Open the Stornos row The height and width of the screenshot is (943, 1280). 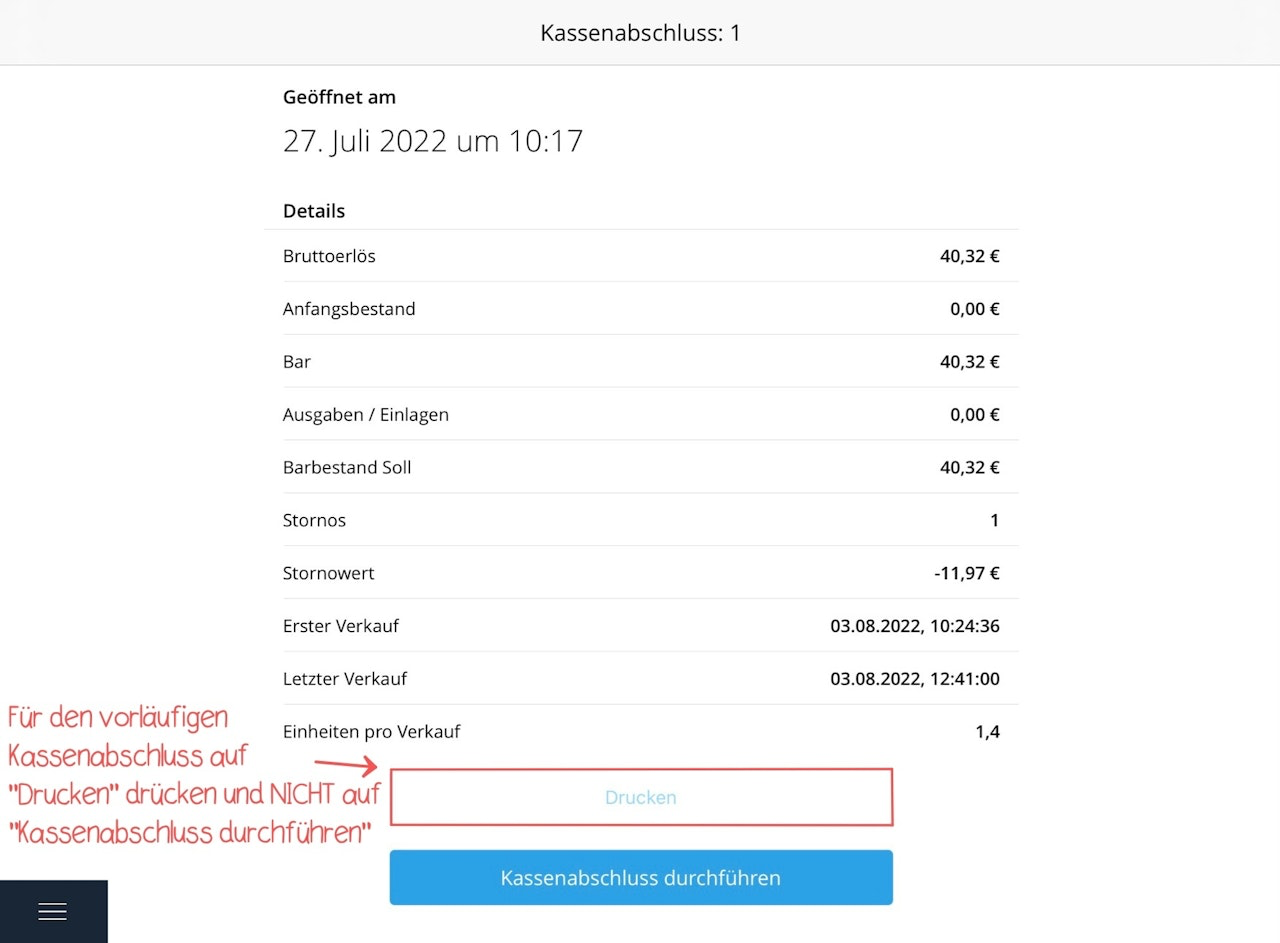tap(641, 520)
